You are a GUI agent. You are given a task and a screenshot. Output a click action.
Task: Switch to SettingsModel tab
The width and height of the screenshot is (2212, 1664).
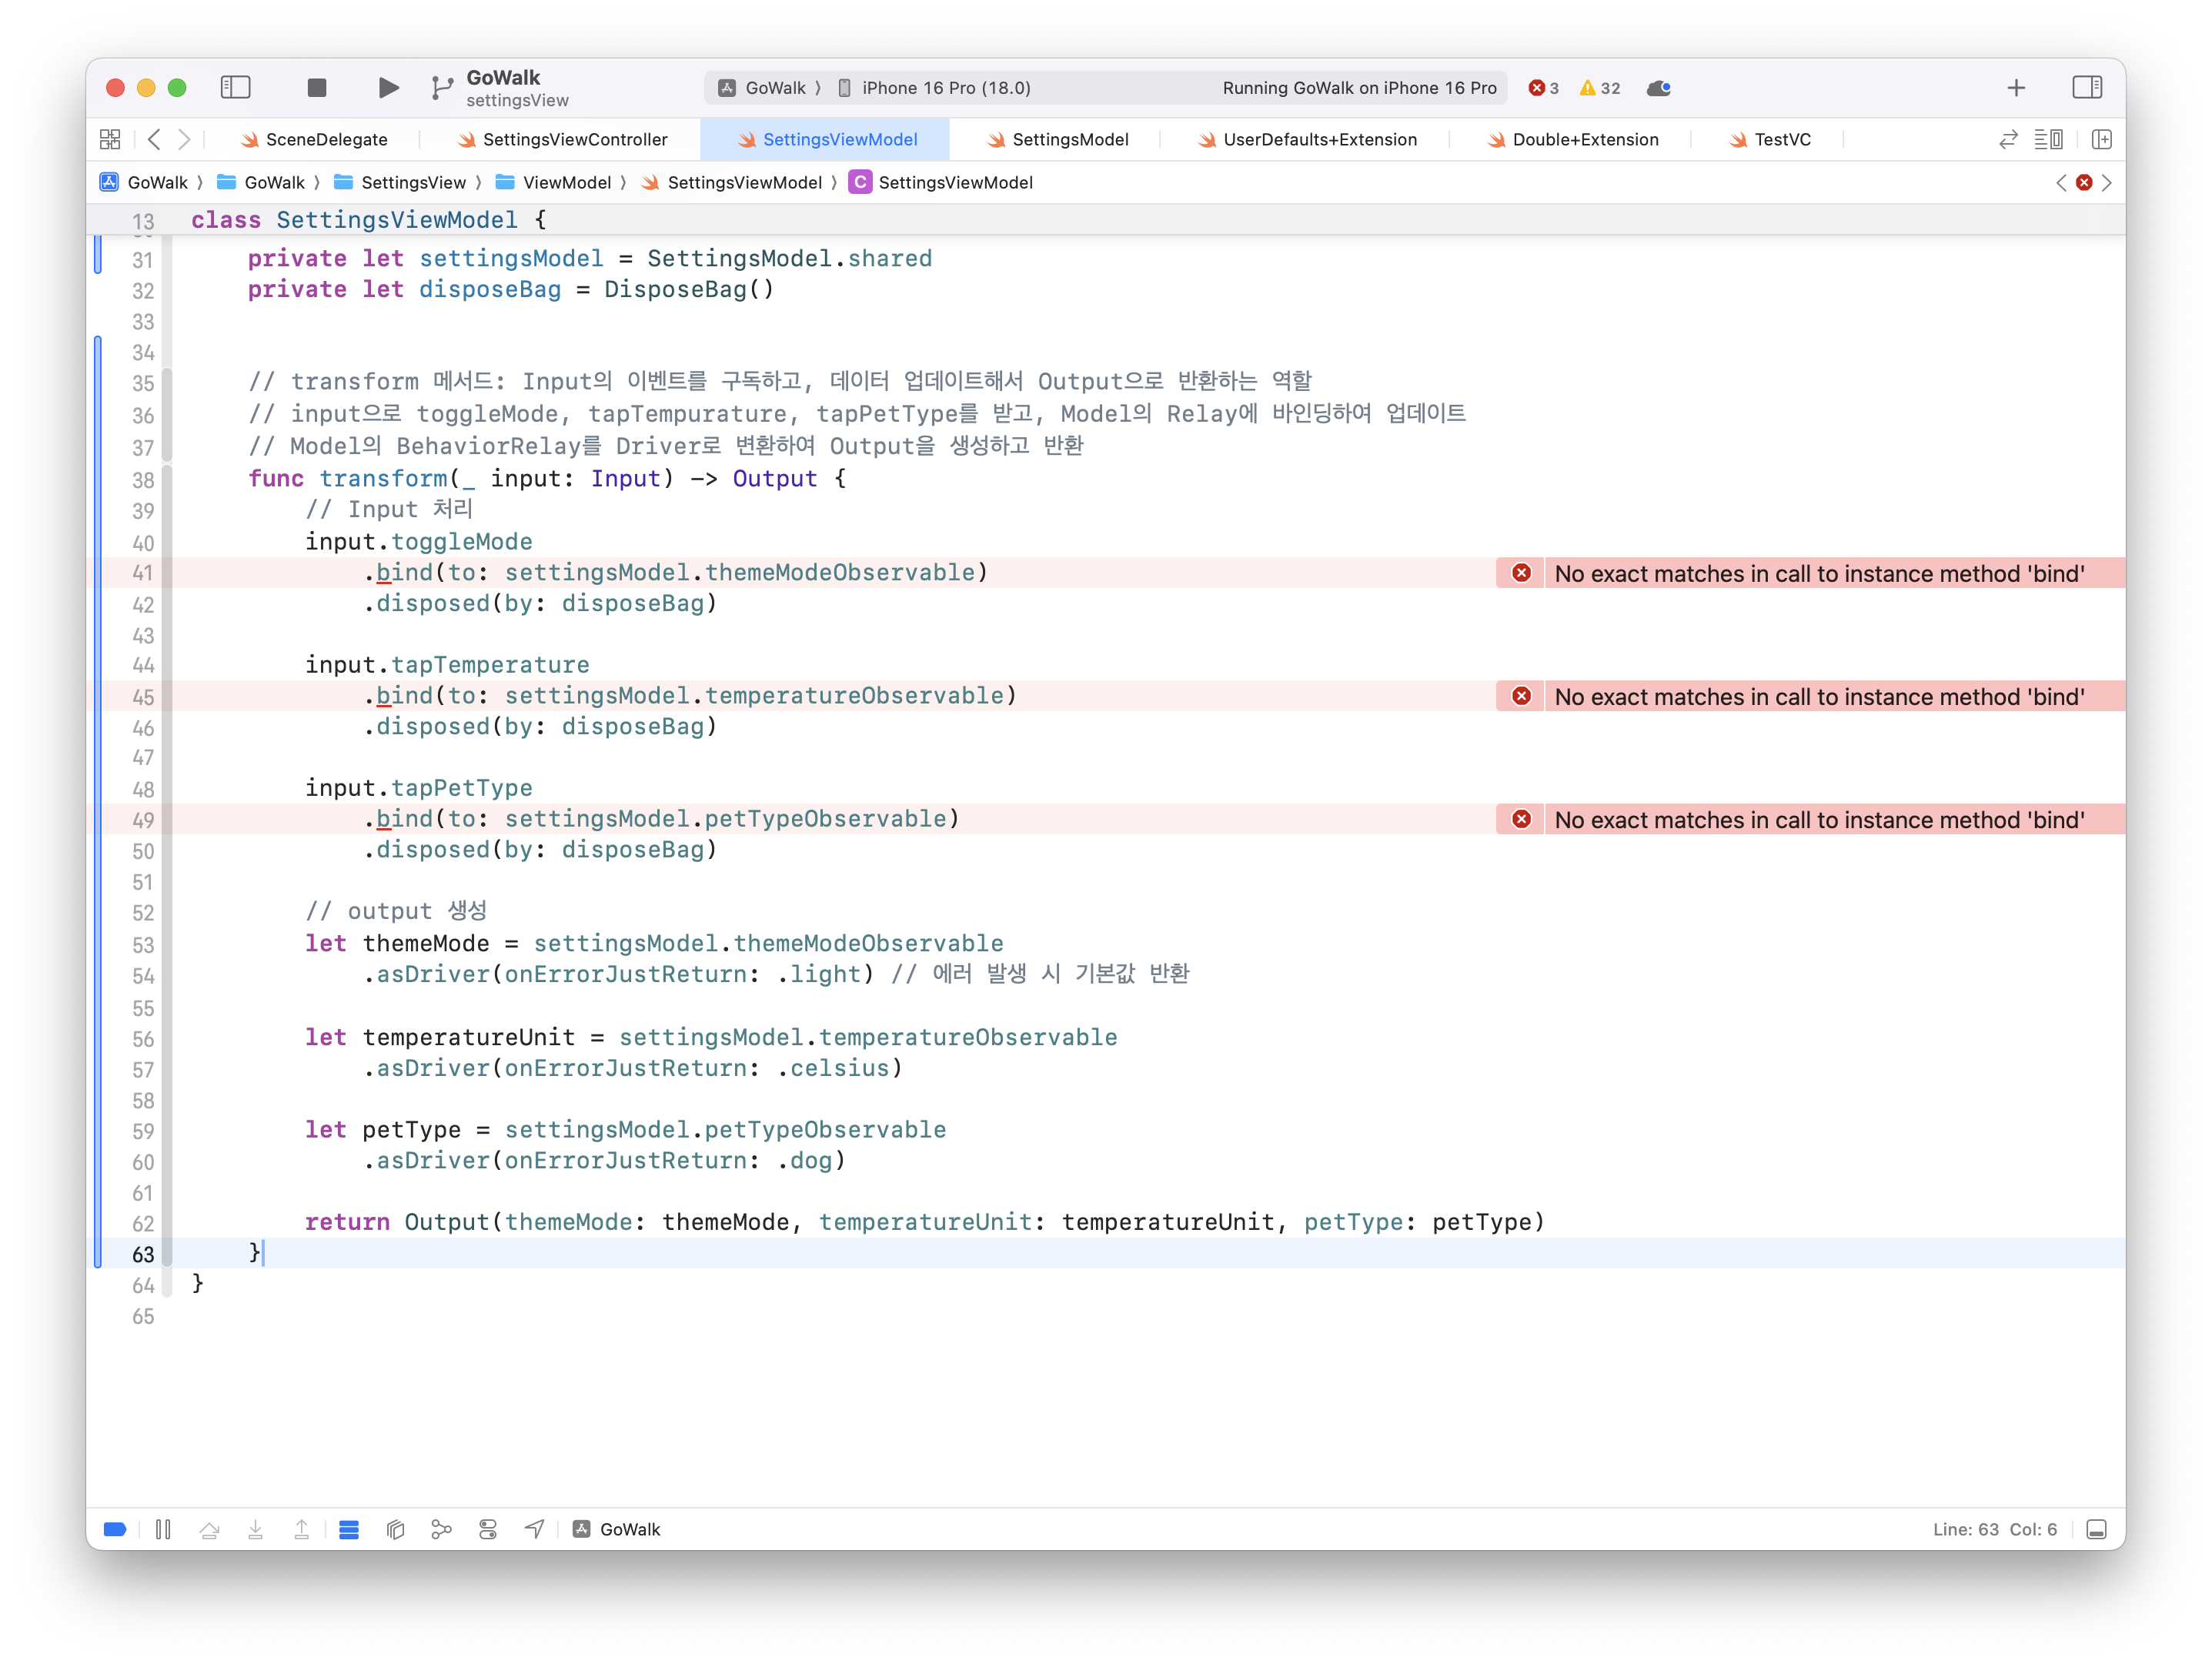coord(1068,139)
